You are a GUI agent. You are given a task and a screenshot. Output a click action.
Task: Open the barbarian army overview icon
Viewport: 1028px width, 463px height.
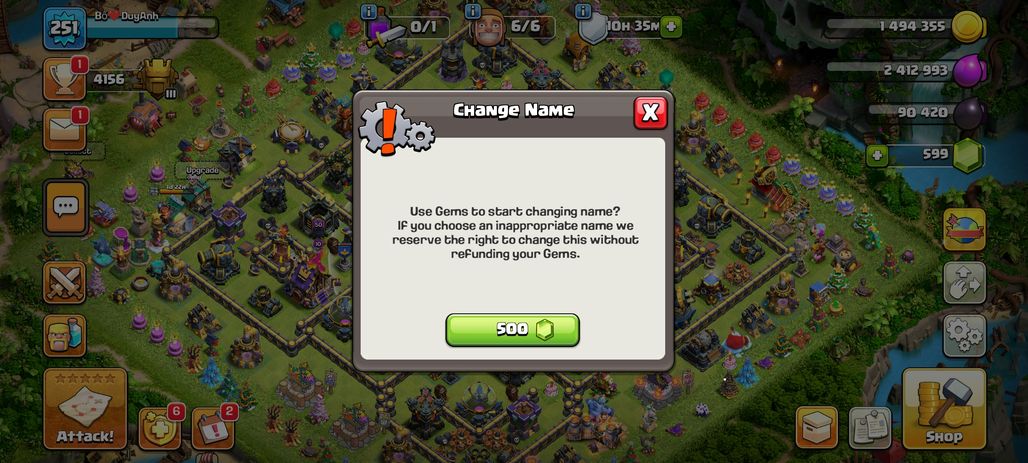65,335
